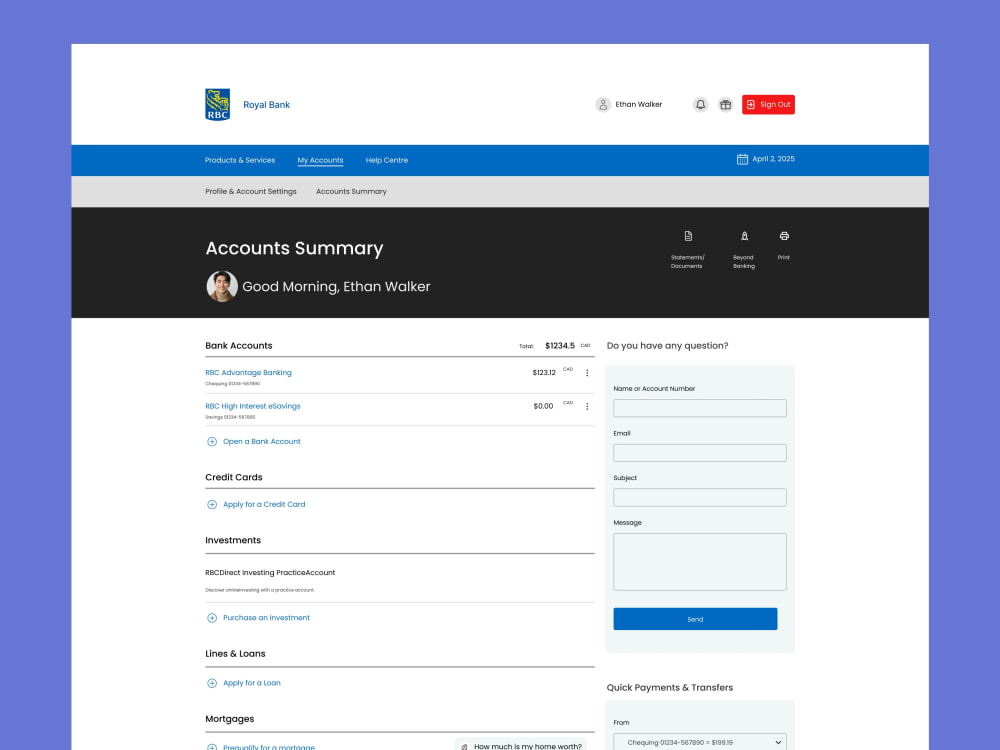Click Apply for a Credit Card link
Screen dimensions: 1000x750
[264, 504]
